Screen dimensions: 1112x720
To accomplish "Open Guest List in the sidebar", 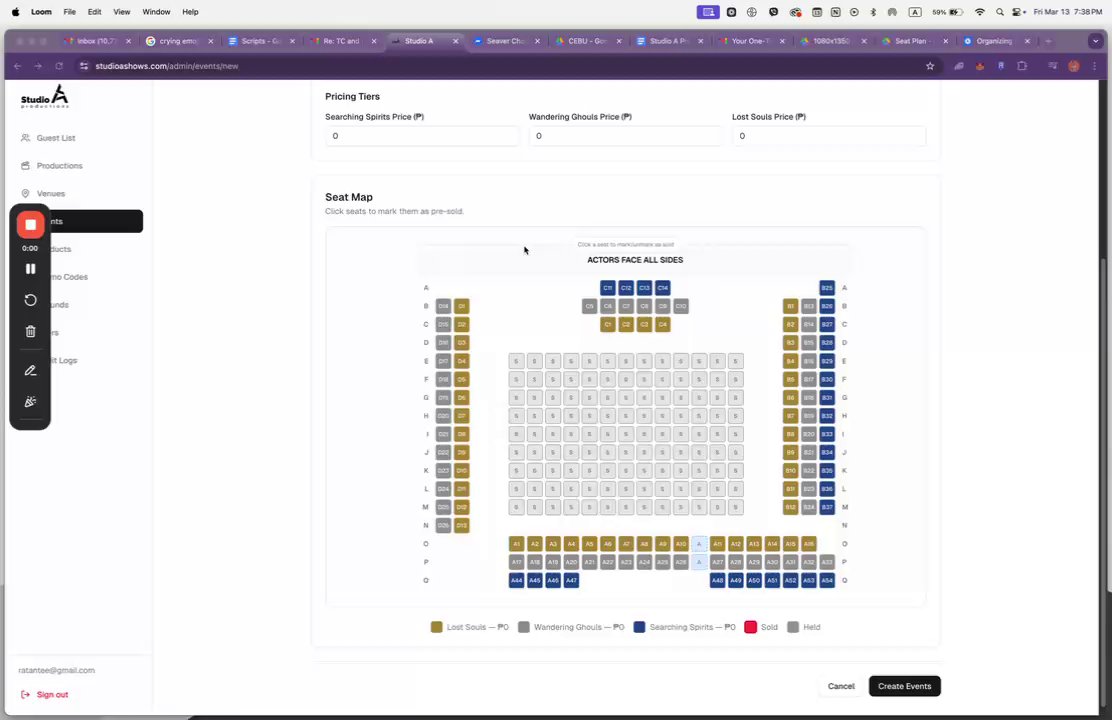I will coord(56,138).
